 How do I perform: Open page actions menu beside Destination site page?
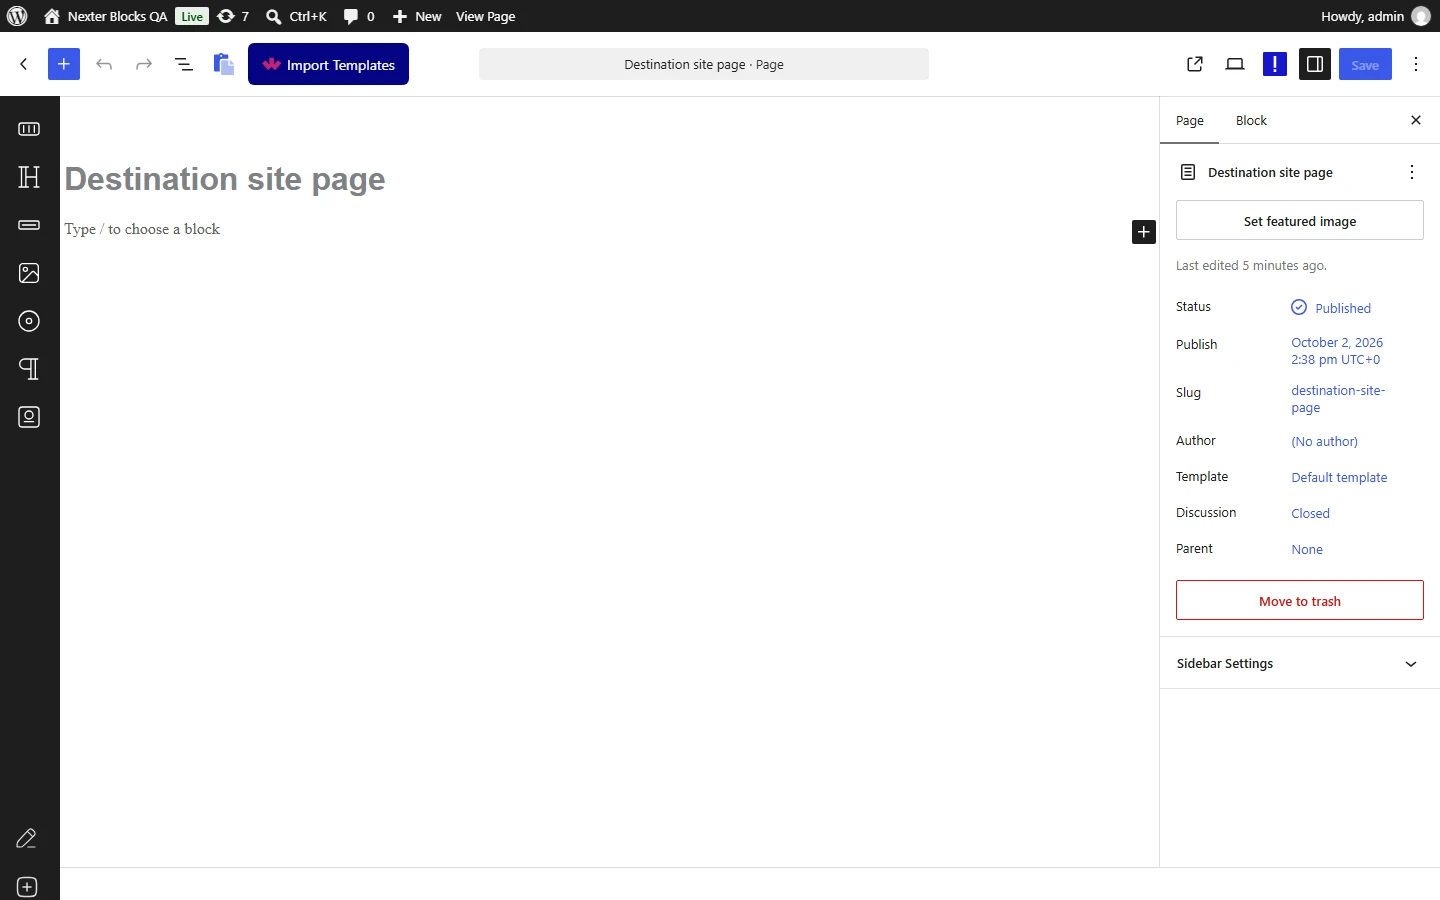point(1412,172)
